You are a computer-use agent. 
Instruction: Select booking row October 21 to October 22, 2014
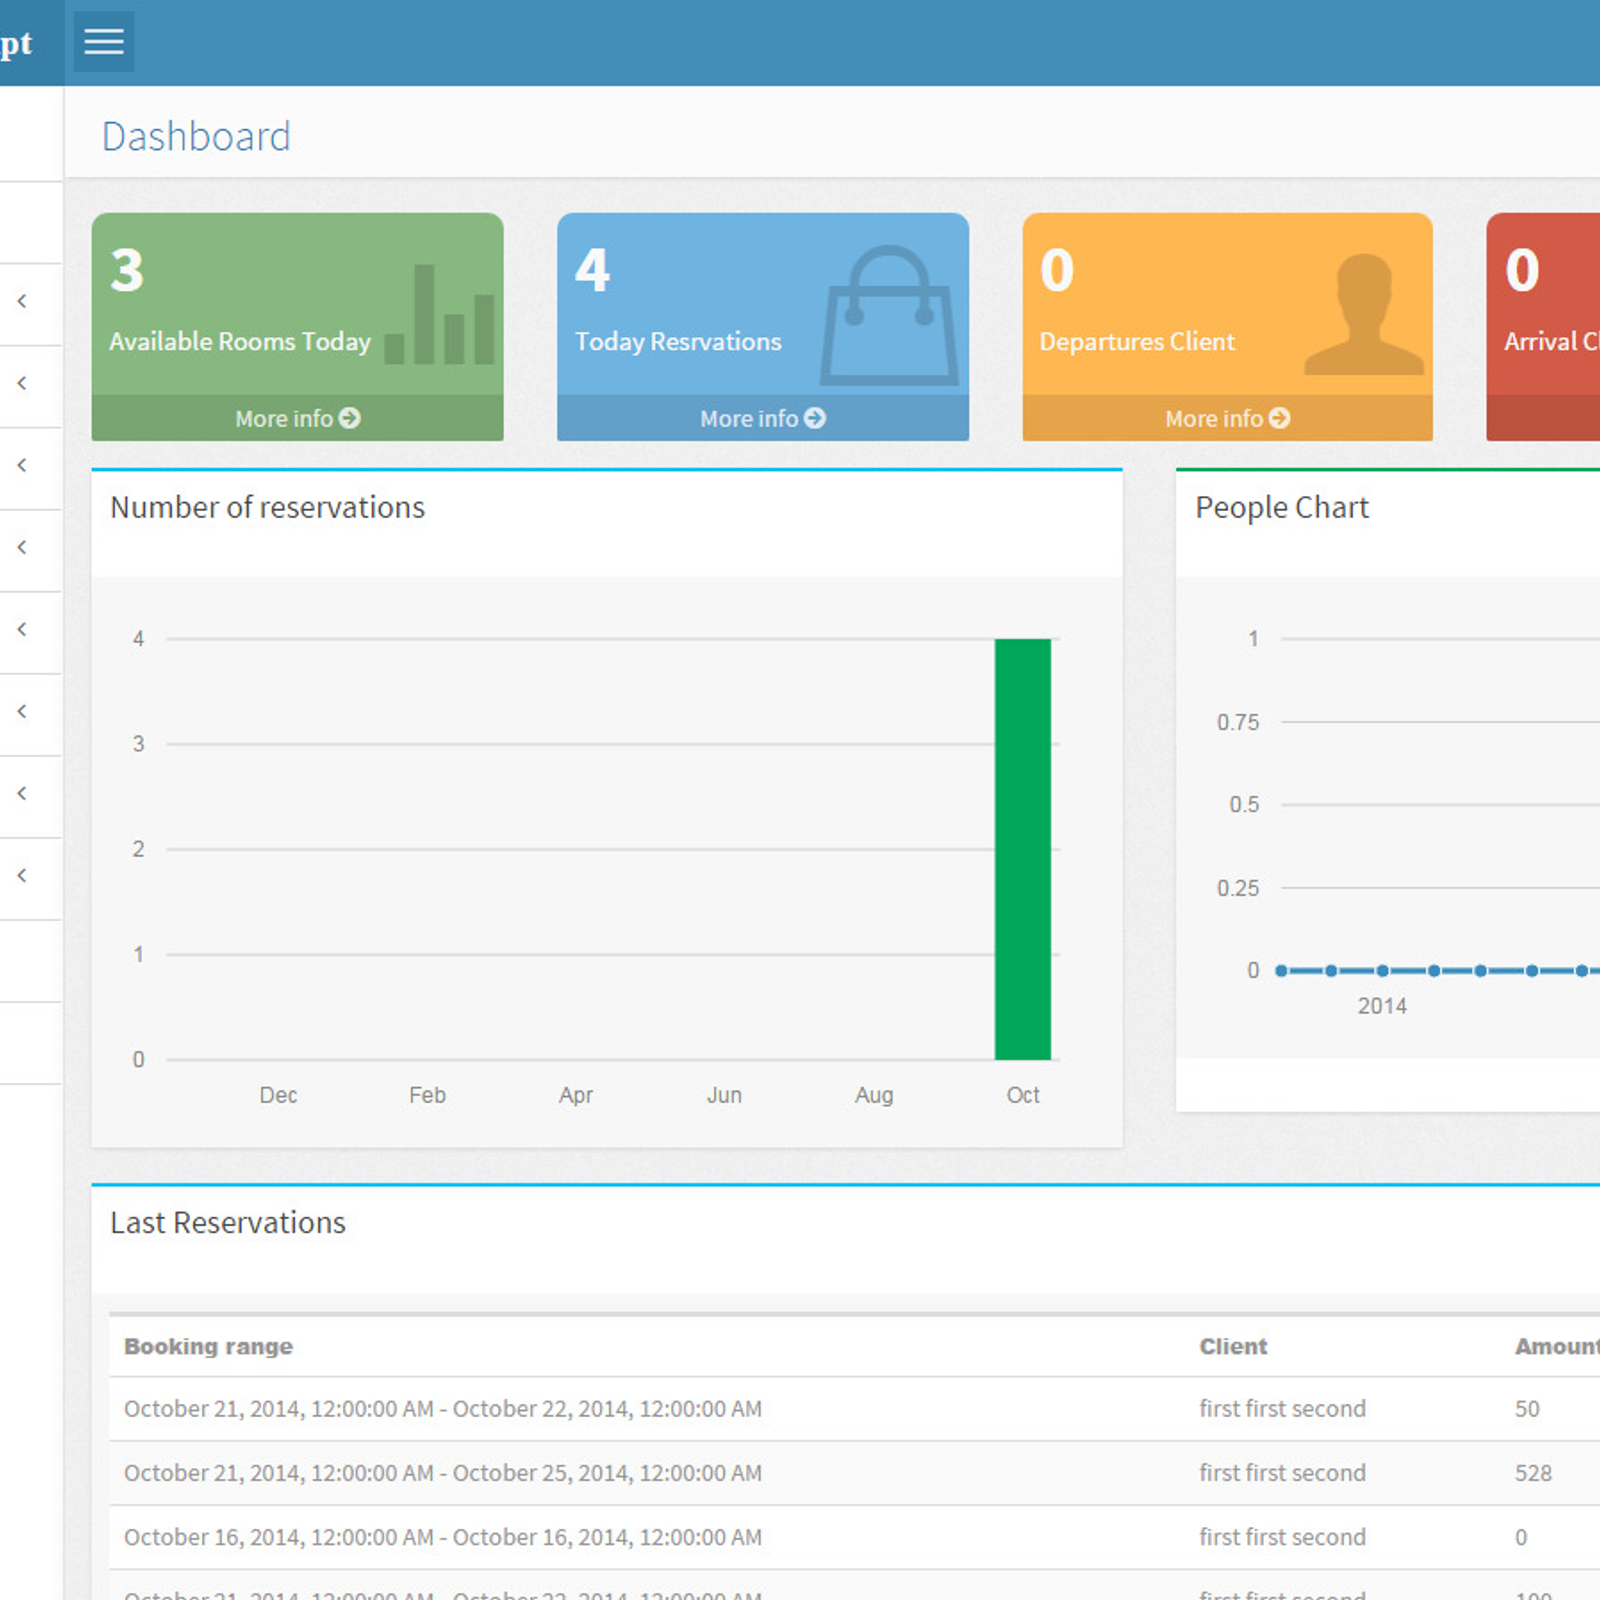(854, 1409)
